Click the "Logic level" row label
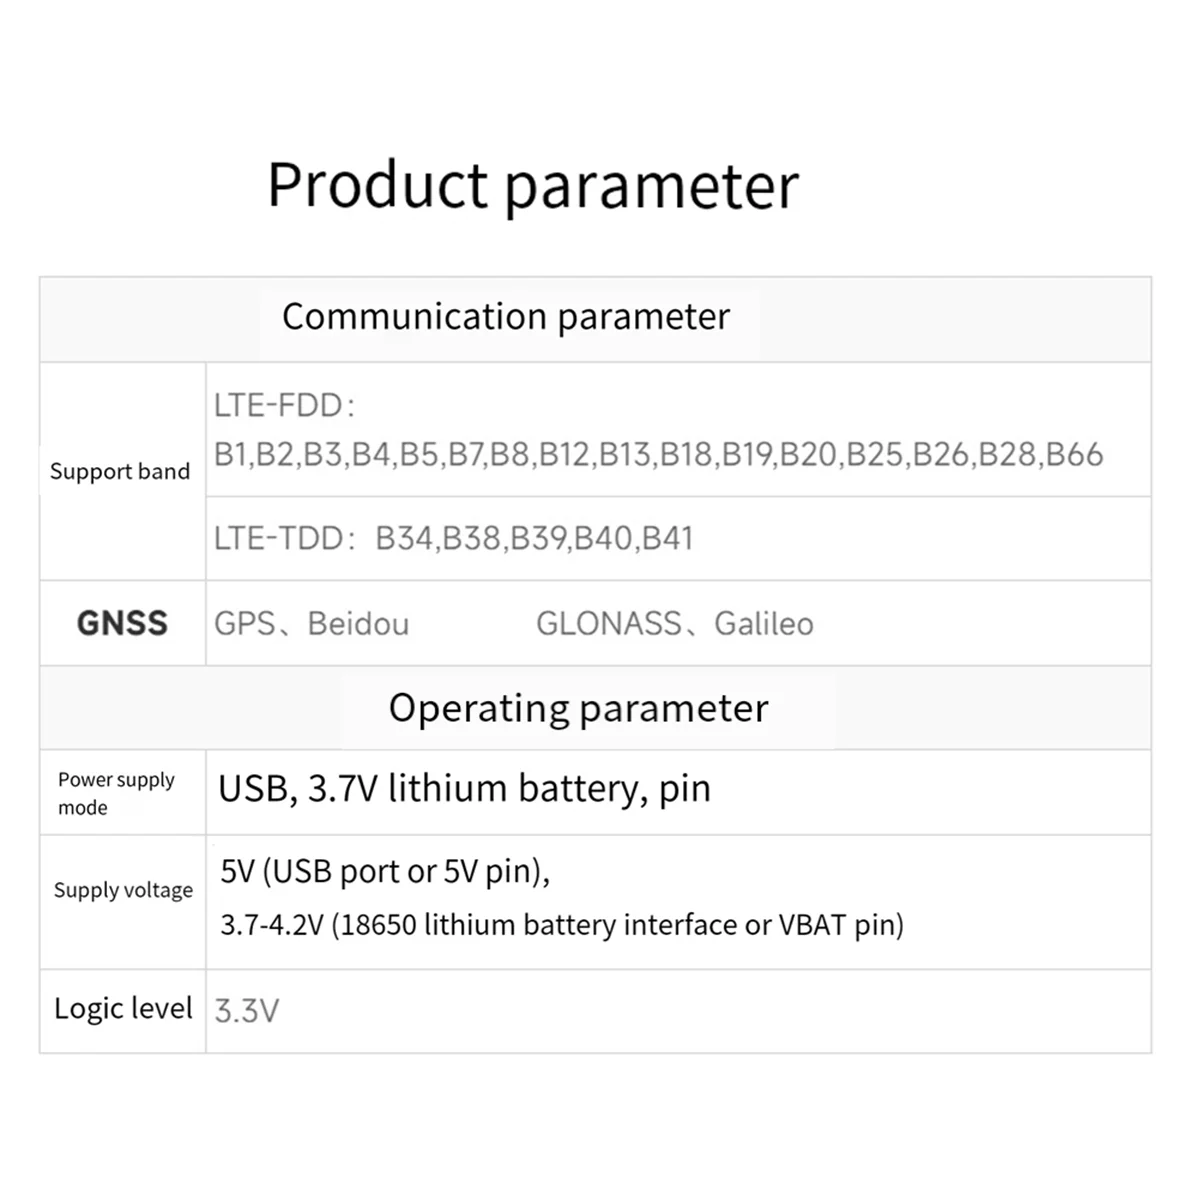Viewport: 1200px width, 1200px height. 123,1008
